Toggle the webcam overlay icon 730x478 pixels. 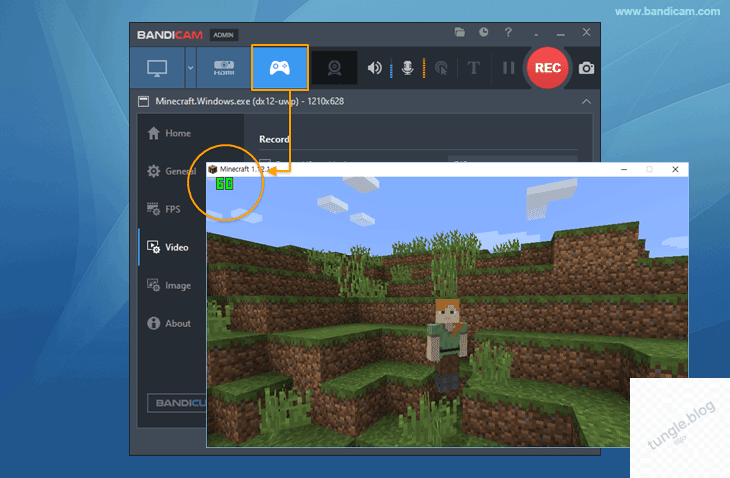click(334, 68)
